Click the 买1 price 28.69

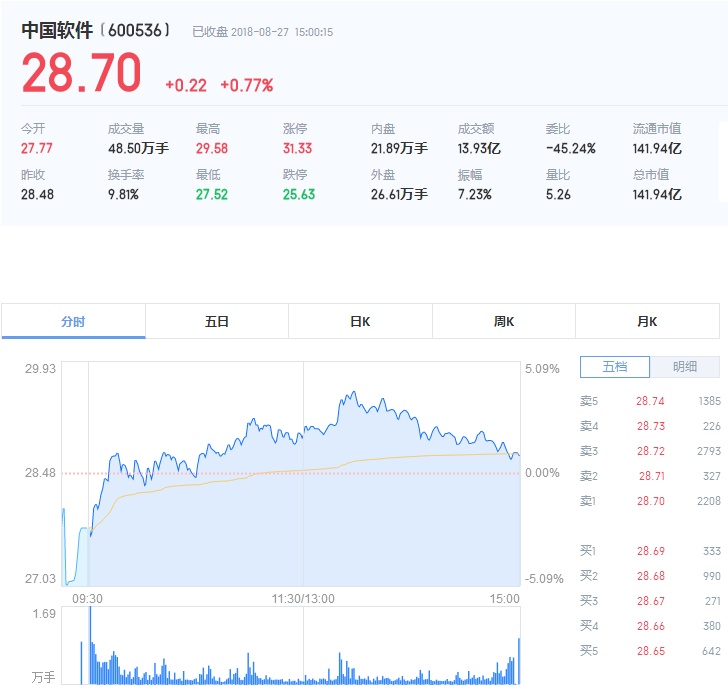(651, 551)
